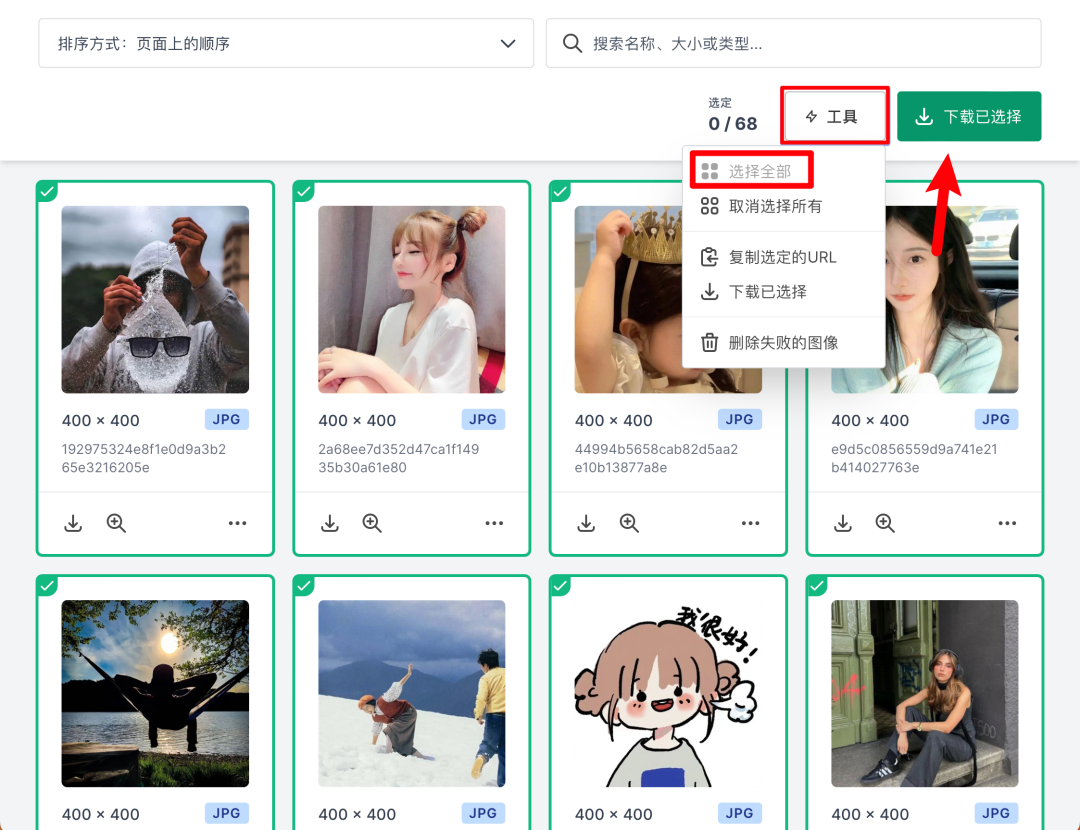Screen dimensions: 1080x830
Task: Download the 44994b5658cab82d5aa2 image via its download icon
Action: coord(586,523)
